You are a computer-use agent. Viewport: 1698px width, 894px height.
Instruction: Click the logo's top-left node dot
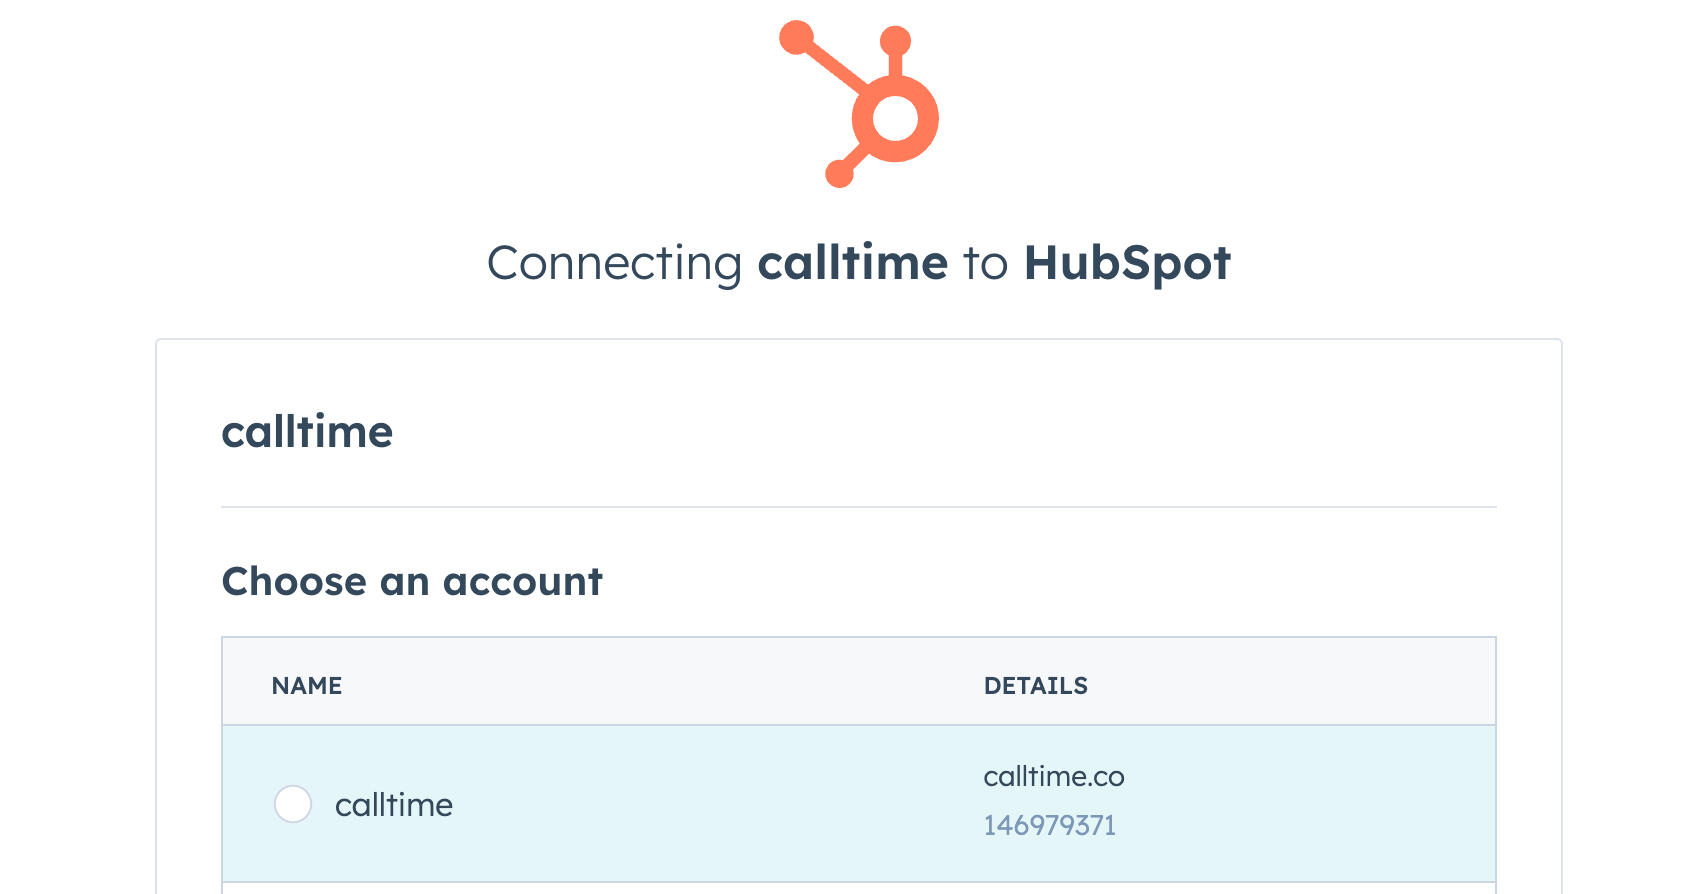(x=796, y=37)
